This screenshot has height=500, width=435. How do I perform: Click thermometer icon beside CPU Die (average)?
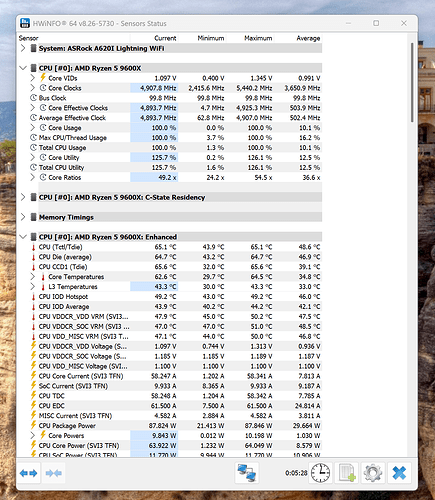[x=33, y=257]
